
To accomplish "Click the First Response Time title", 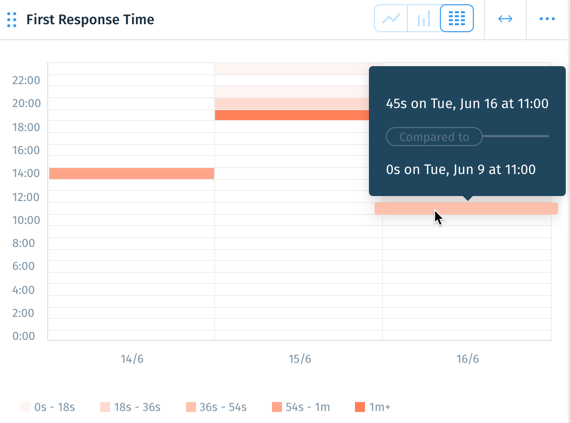I will (x=90, y=19).
